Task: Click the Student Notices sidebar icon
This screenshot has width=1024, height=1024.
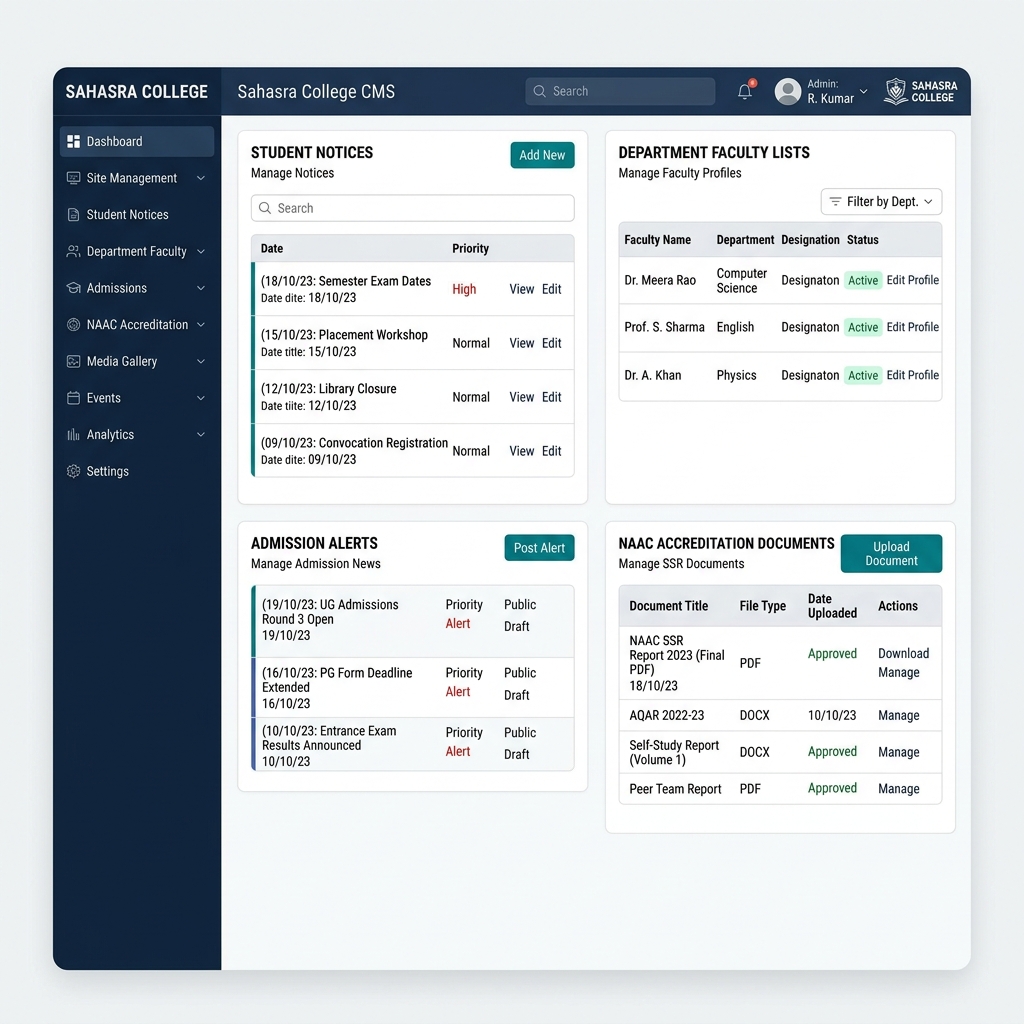Action: [x=73, y=214]
